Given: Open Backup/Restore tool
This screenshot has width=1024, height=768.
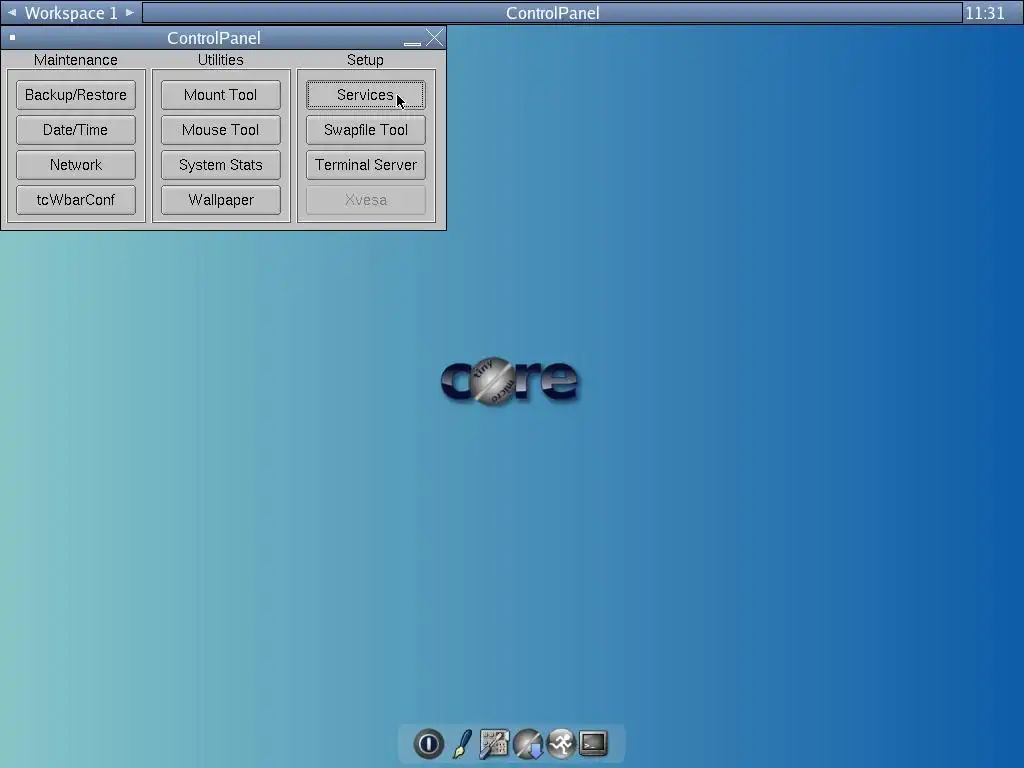Looking at the screenshot, I should (x=76, y=95).
